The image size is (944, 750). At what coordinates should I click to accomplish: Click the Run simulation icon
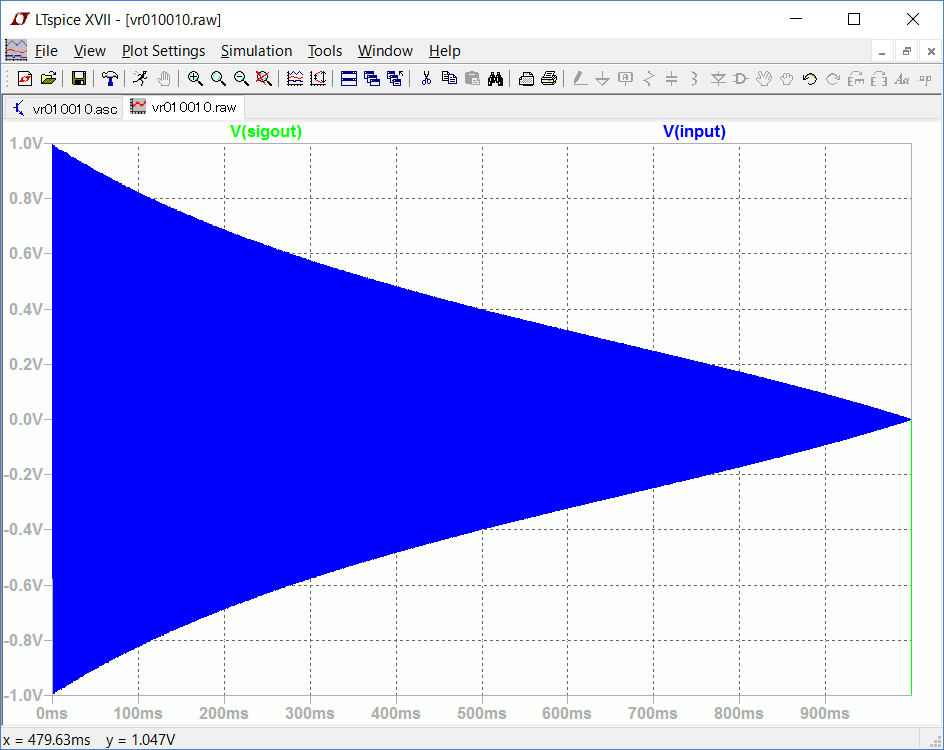point(141,78)
